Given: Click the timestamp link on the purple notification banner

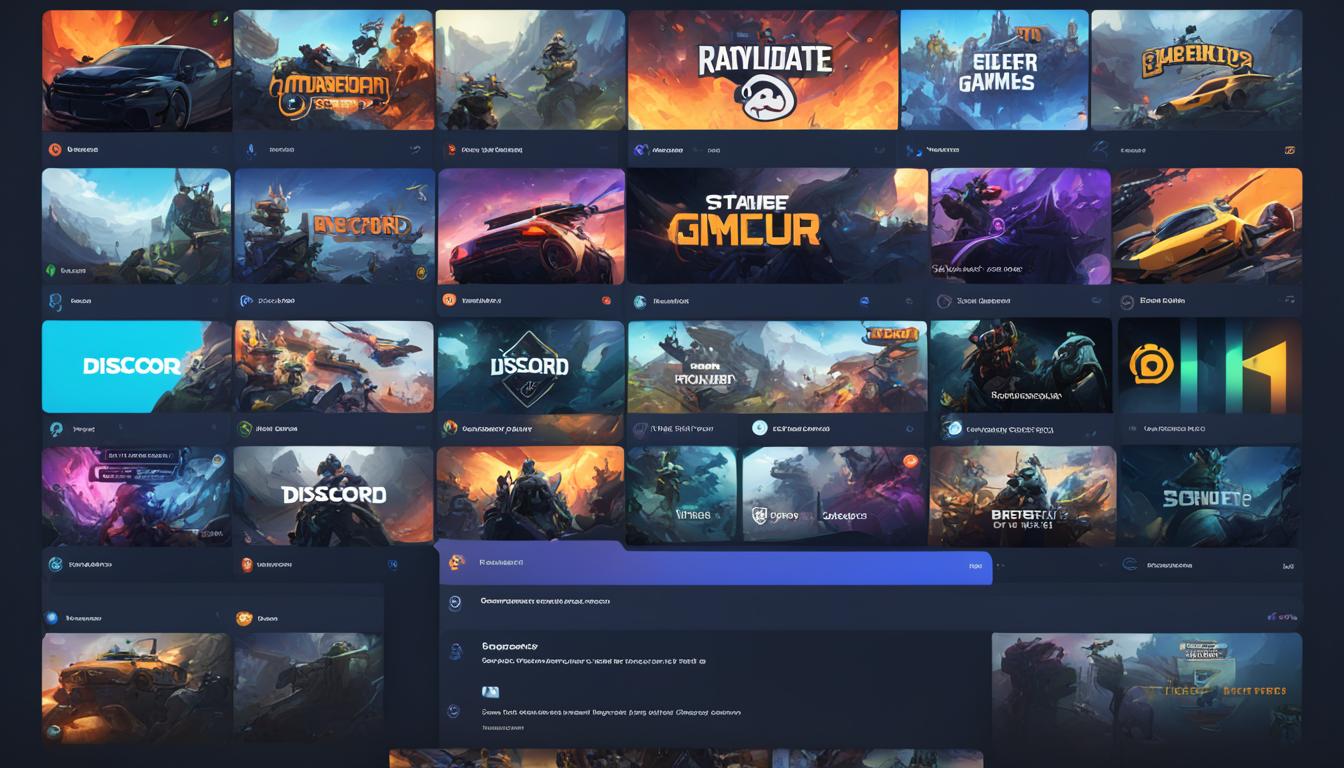Looking at the screenshot, I should click(x=974, y=565).
